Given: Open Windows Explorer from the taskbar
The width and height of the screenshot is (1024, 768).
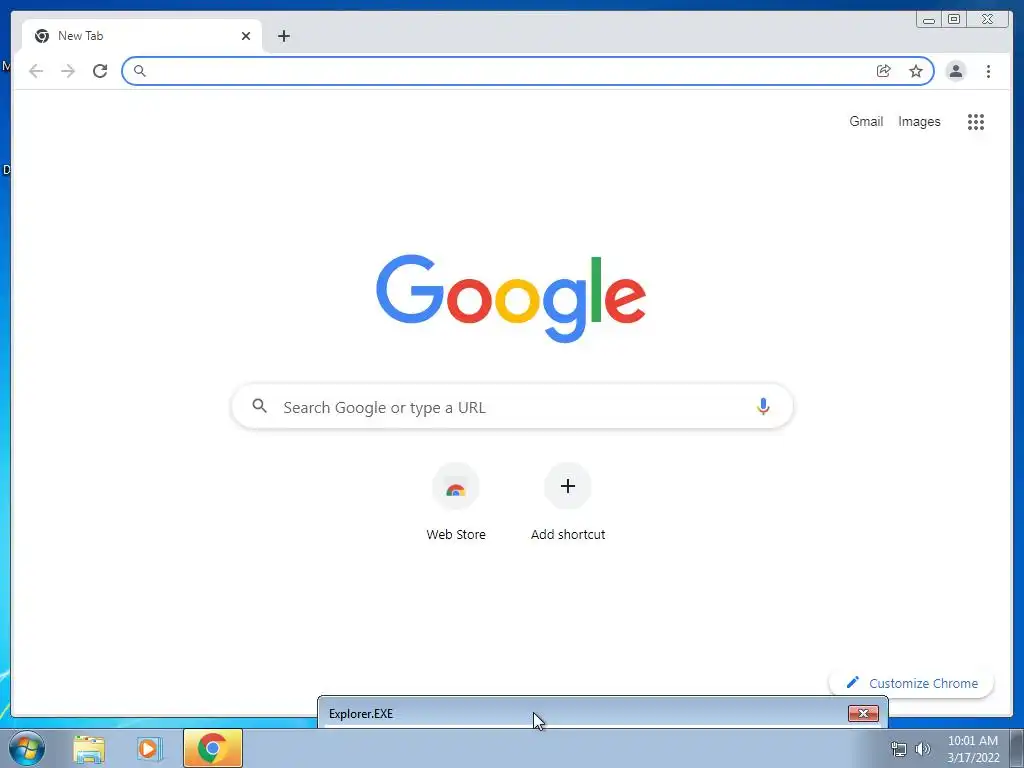Looking at the screenshot, I should (x=89, y=748).
